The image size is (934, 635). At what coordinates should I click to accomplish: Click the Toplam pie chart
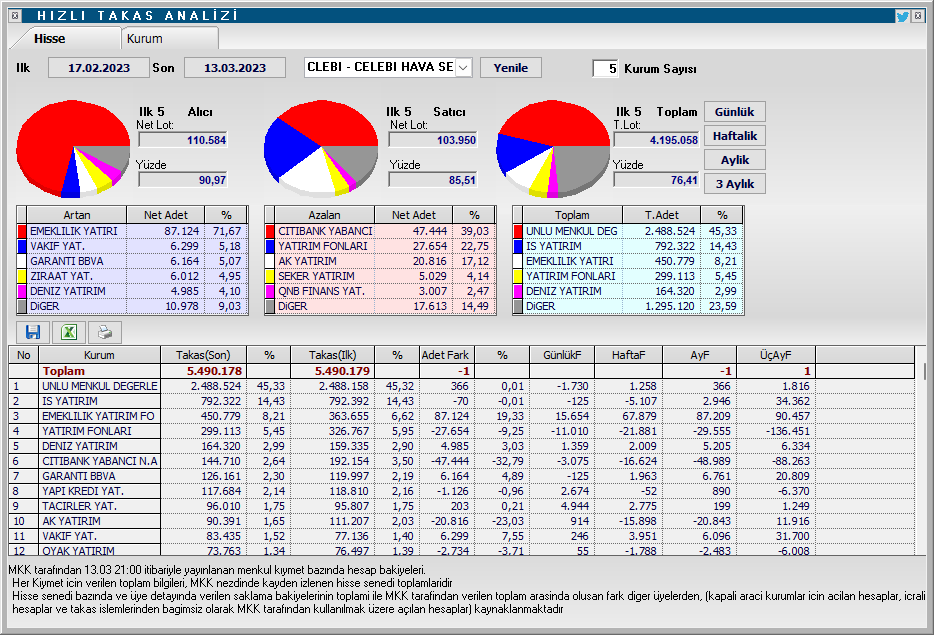click(x=553, y=148)
